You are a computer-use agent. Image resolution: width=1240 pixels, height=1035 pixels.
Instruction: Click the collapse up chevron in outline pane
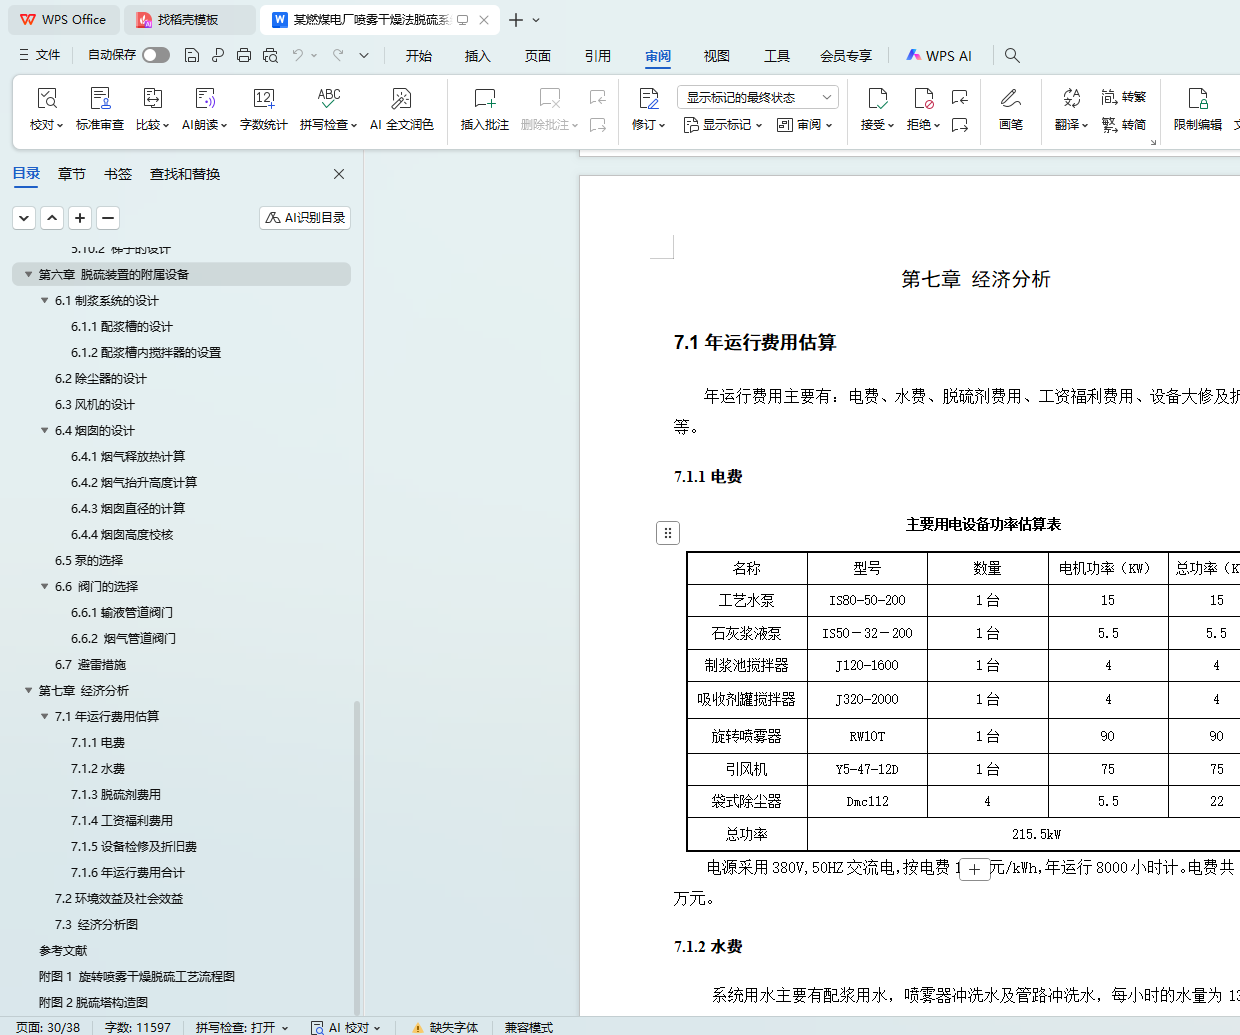pyautogui.click(x=52, y=218)
